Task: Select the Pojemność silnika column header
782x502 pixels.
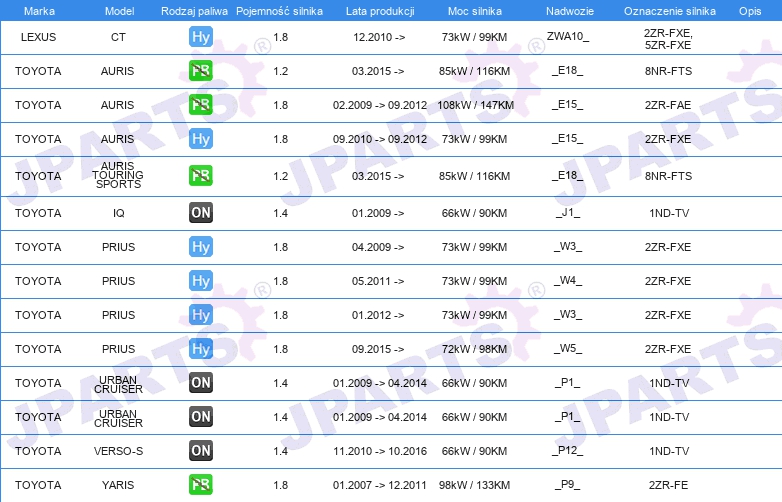Action: click(279, 11)
